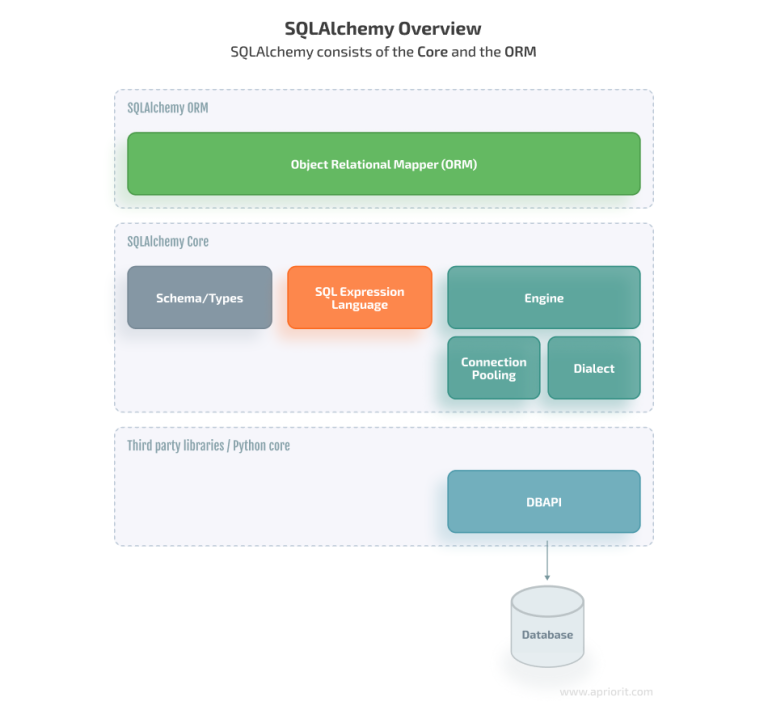Click the orange SQL Expression Language block
768x710 pixels.
pyautogui.click(x=360, y=298)
